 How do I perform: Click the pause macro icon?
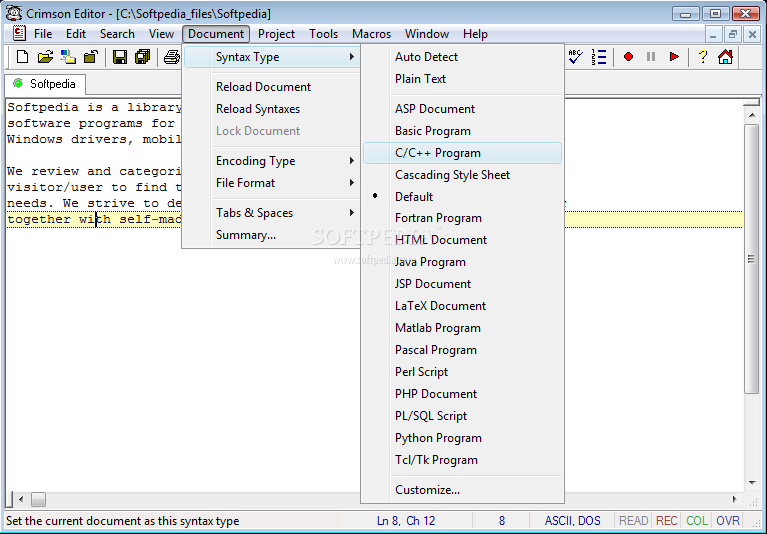point(651,57)
